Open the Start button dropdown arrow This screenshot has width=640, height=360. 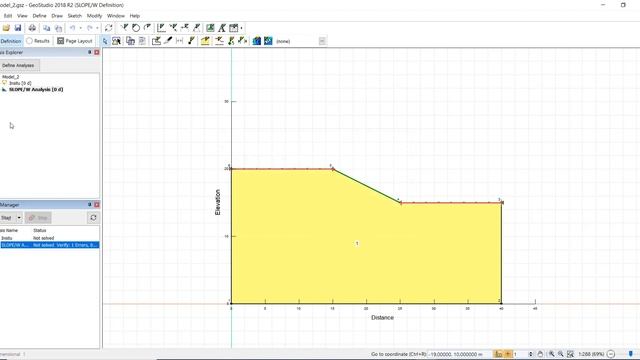[x=19, y=218]
